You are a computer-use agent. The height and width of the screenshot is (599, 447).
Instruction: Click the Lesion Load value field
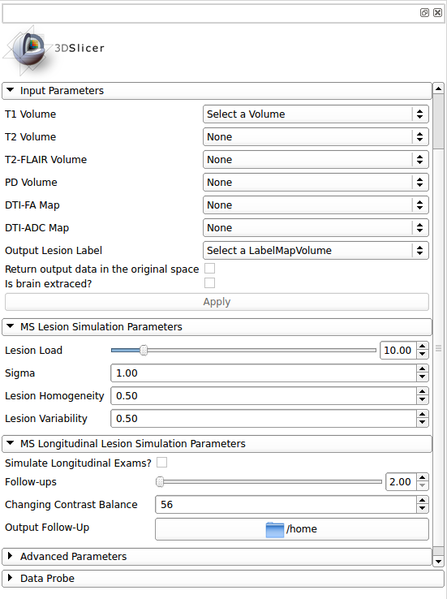pyautogui.click(x=398, y=350)
